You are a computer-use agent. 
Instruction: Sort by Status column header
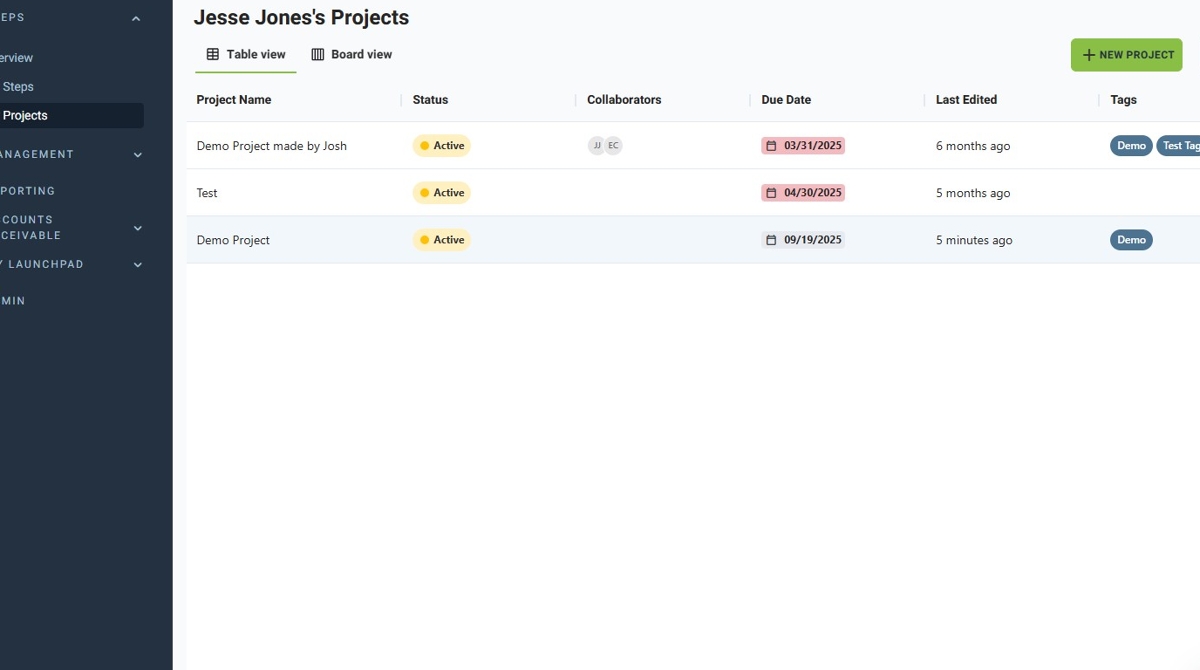(x=431, y=100)
